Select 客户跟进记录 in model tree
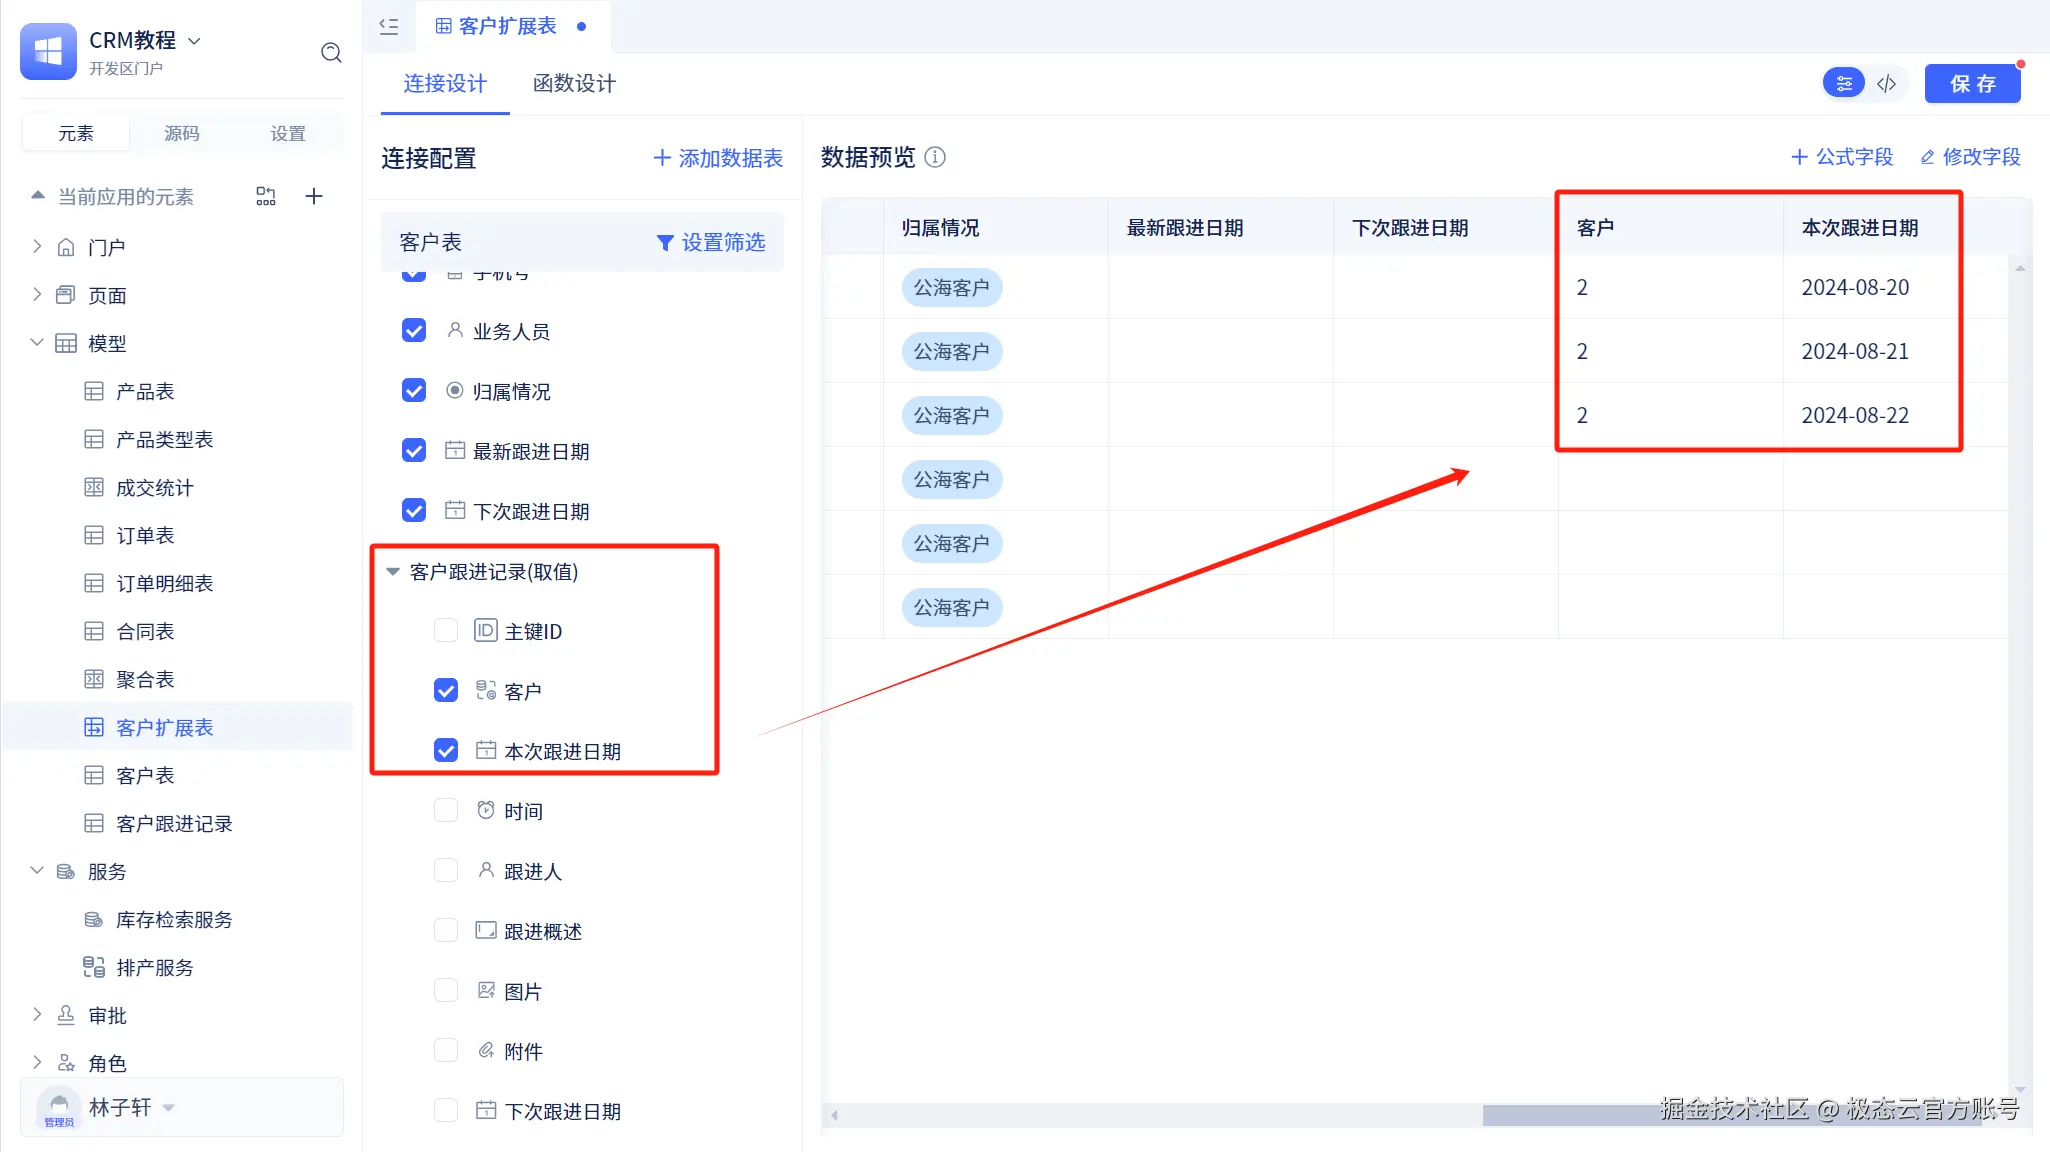Image resolution: width=2050 pixels, height=1152 pixels. pos(174,824)
